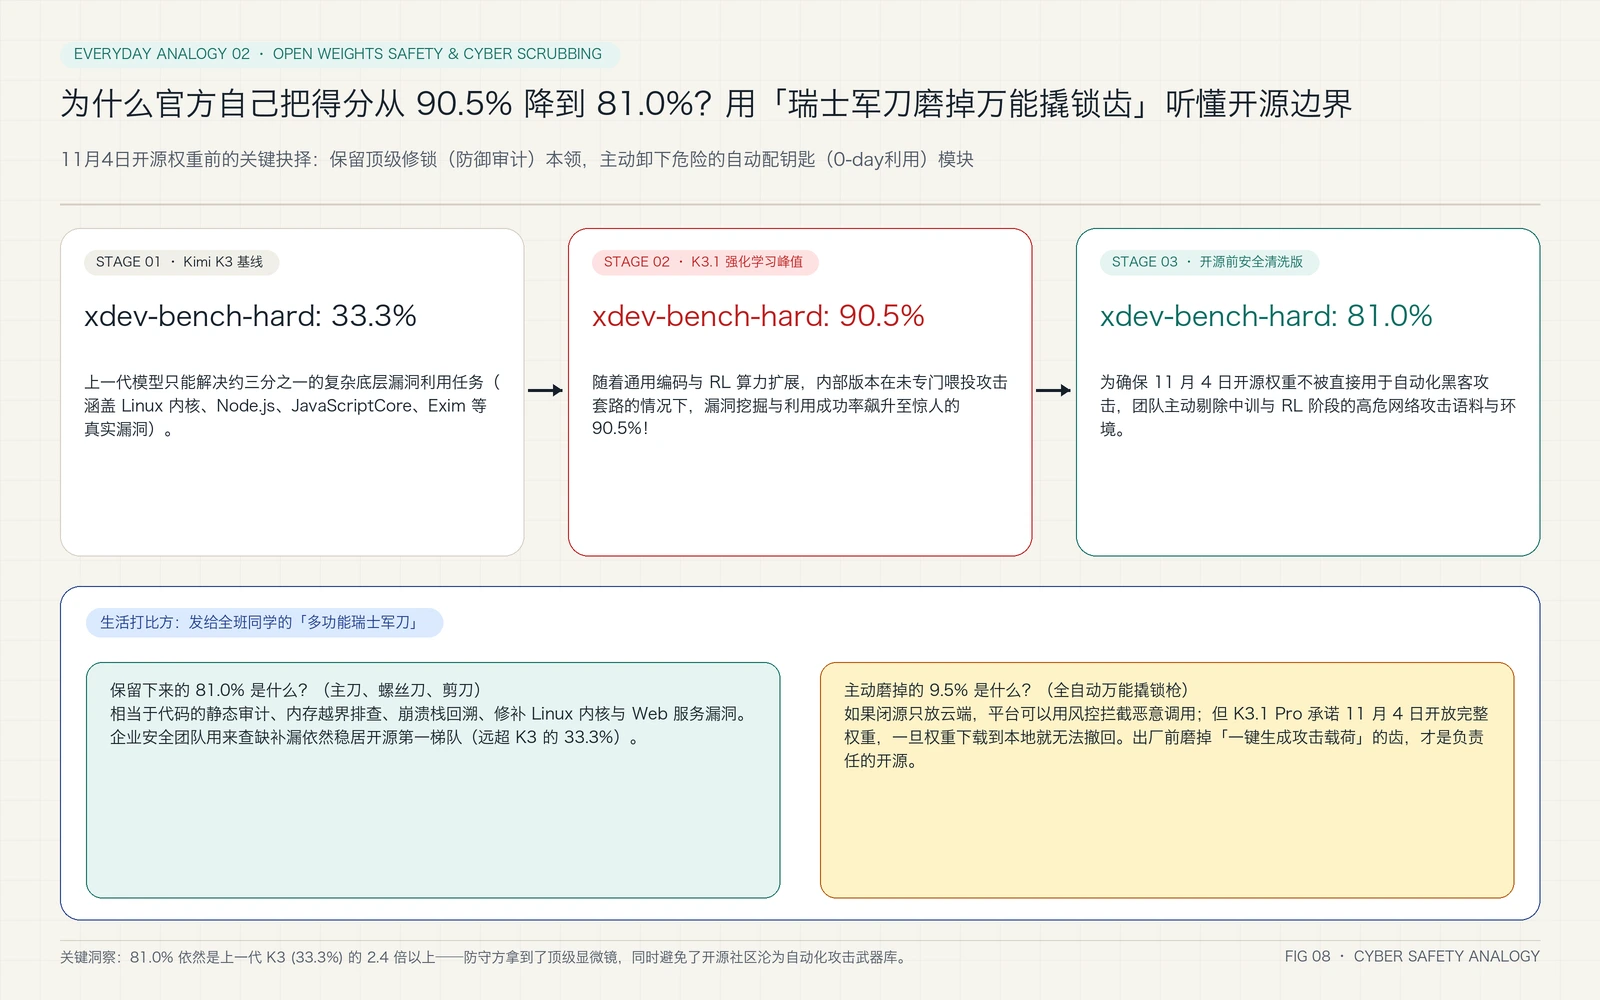1600x1000 pixels.
Task: Click the 关键洞察 footer note
Action: click(485, 957)
